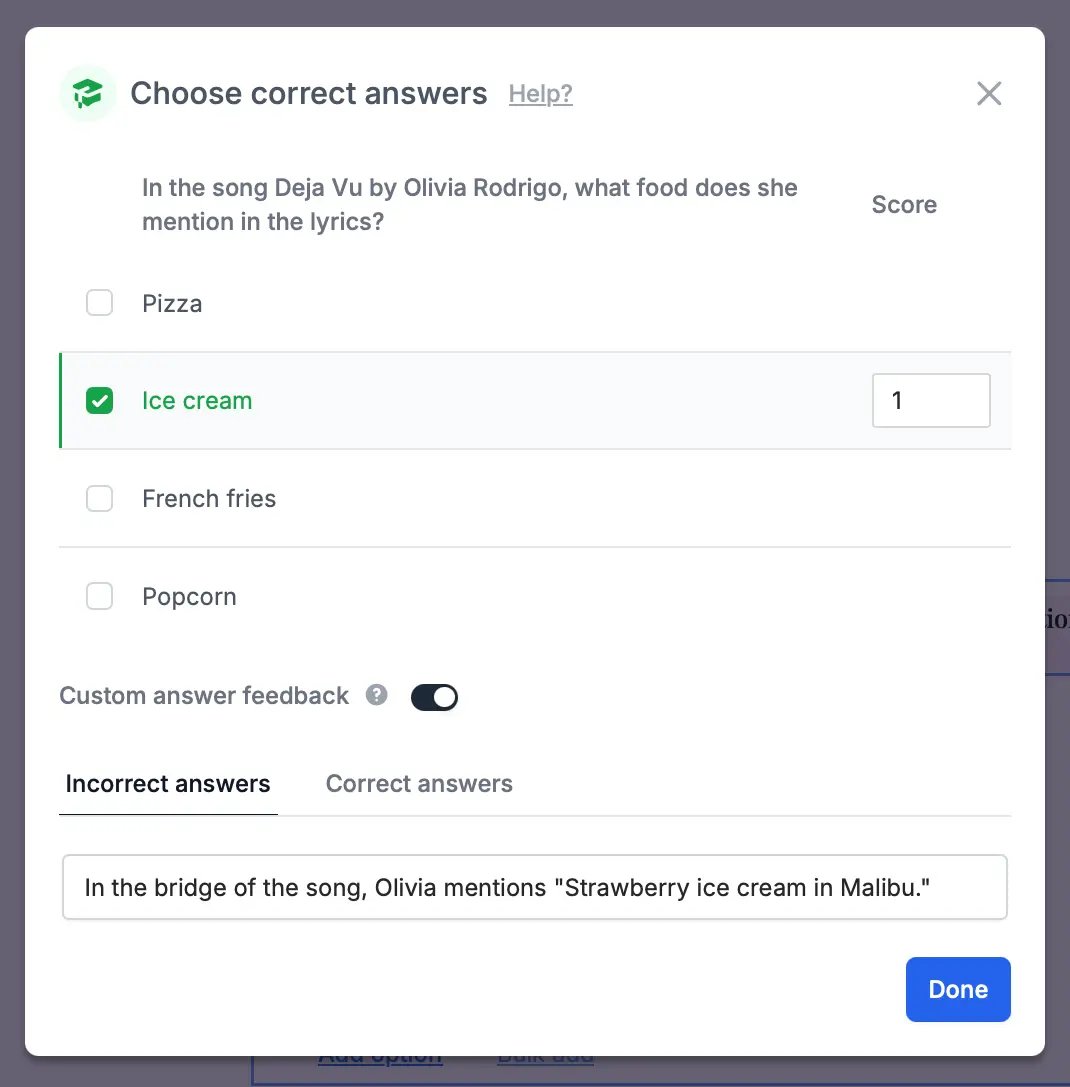This screenshot has width=1070, height=1087.
Task: Click the Deja Vu question text
Action: [469, 205]
